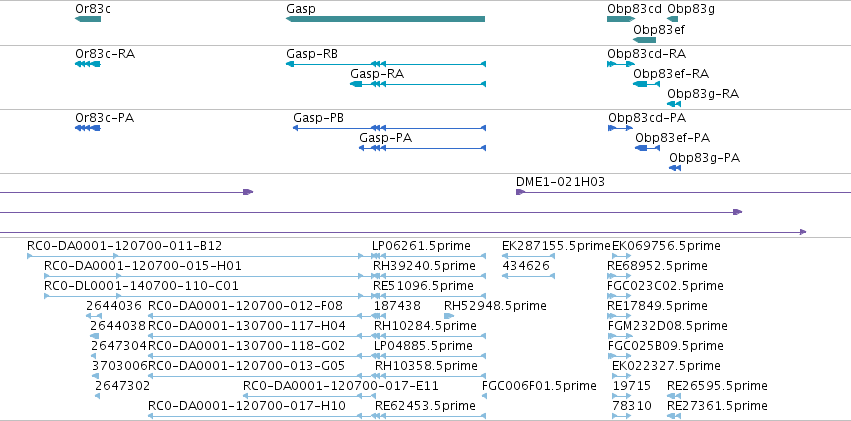
Task: Select the Gasp-PB protein feature line
Action: 389,128
